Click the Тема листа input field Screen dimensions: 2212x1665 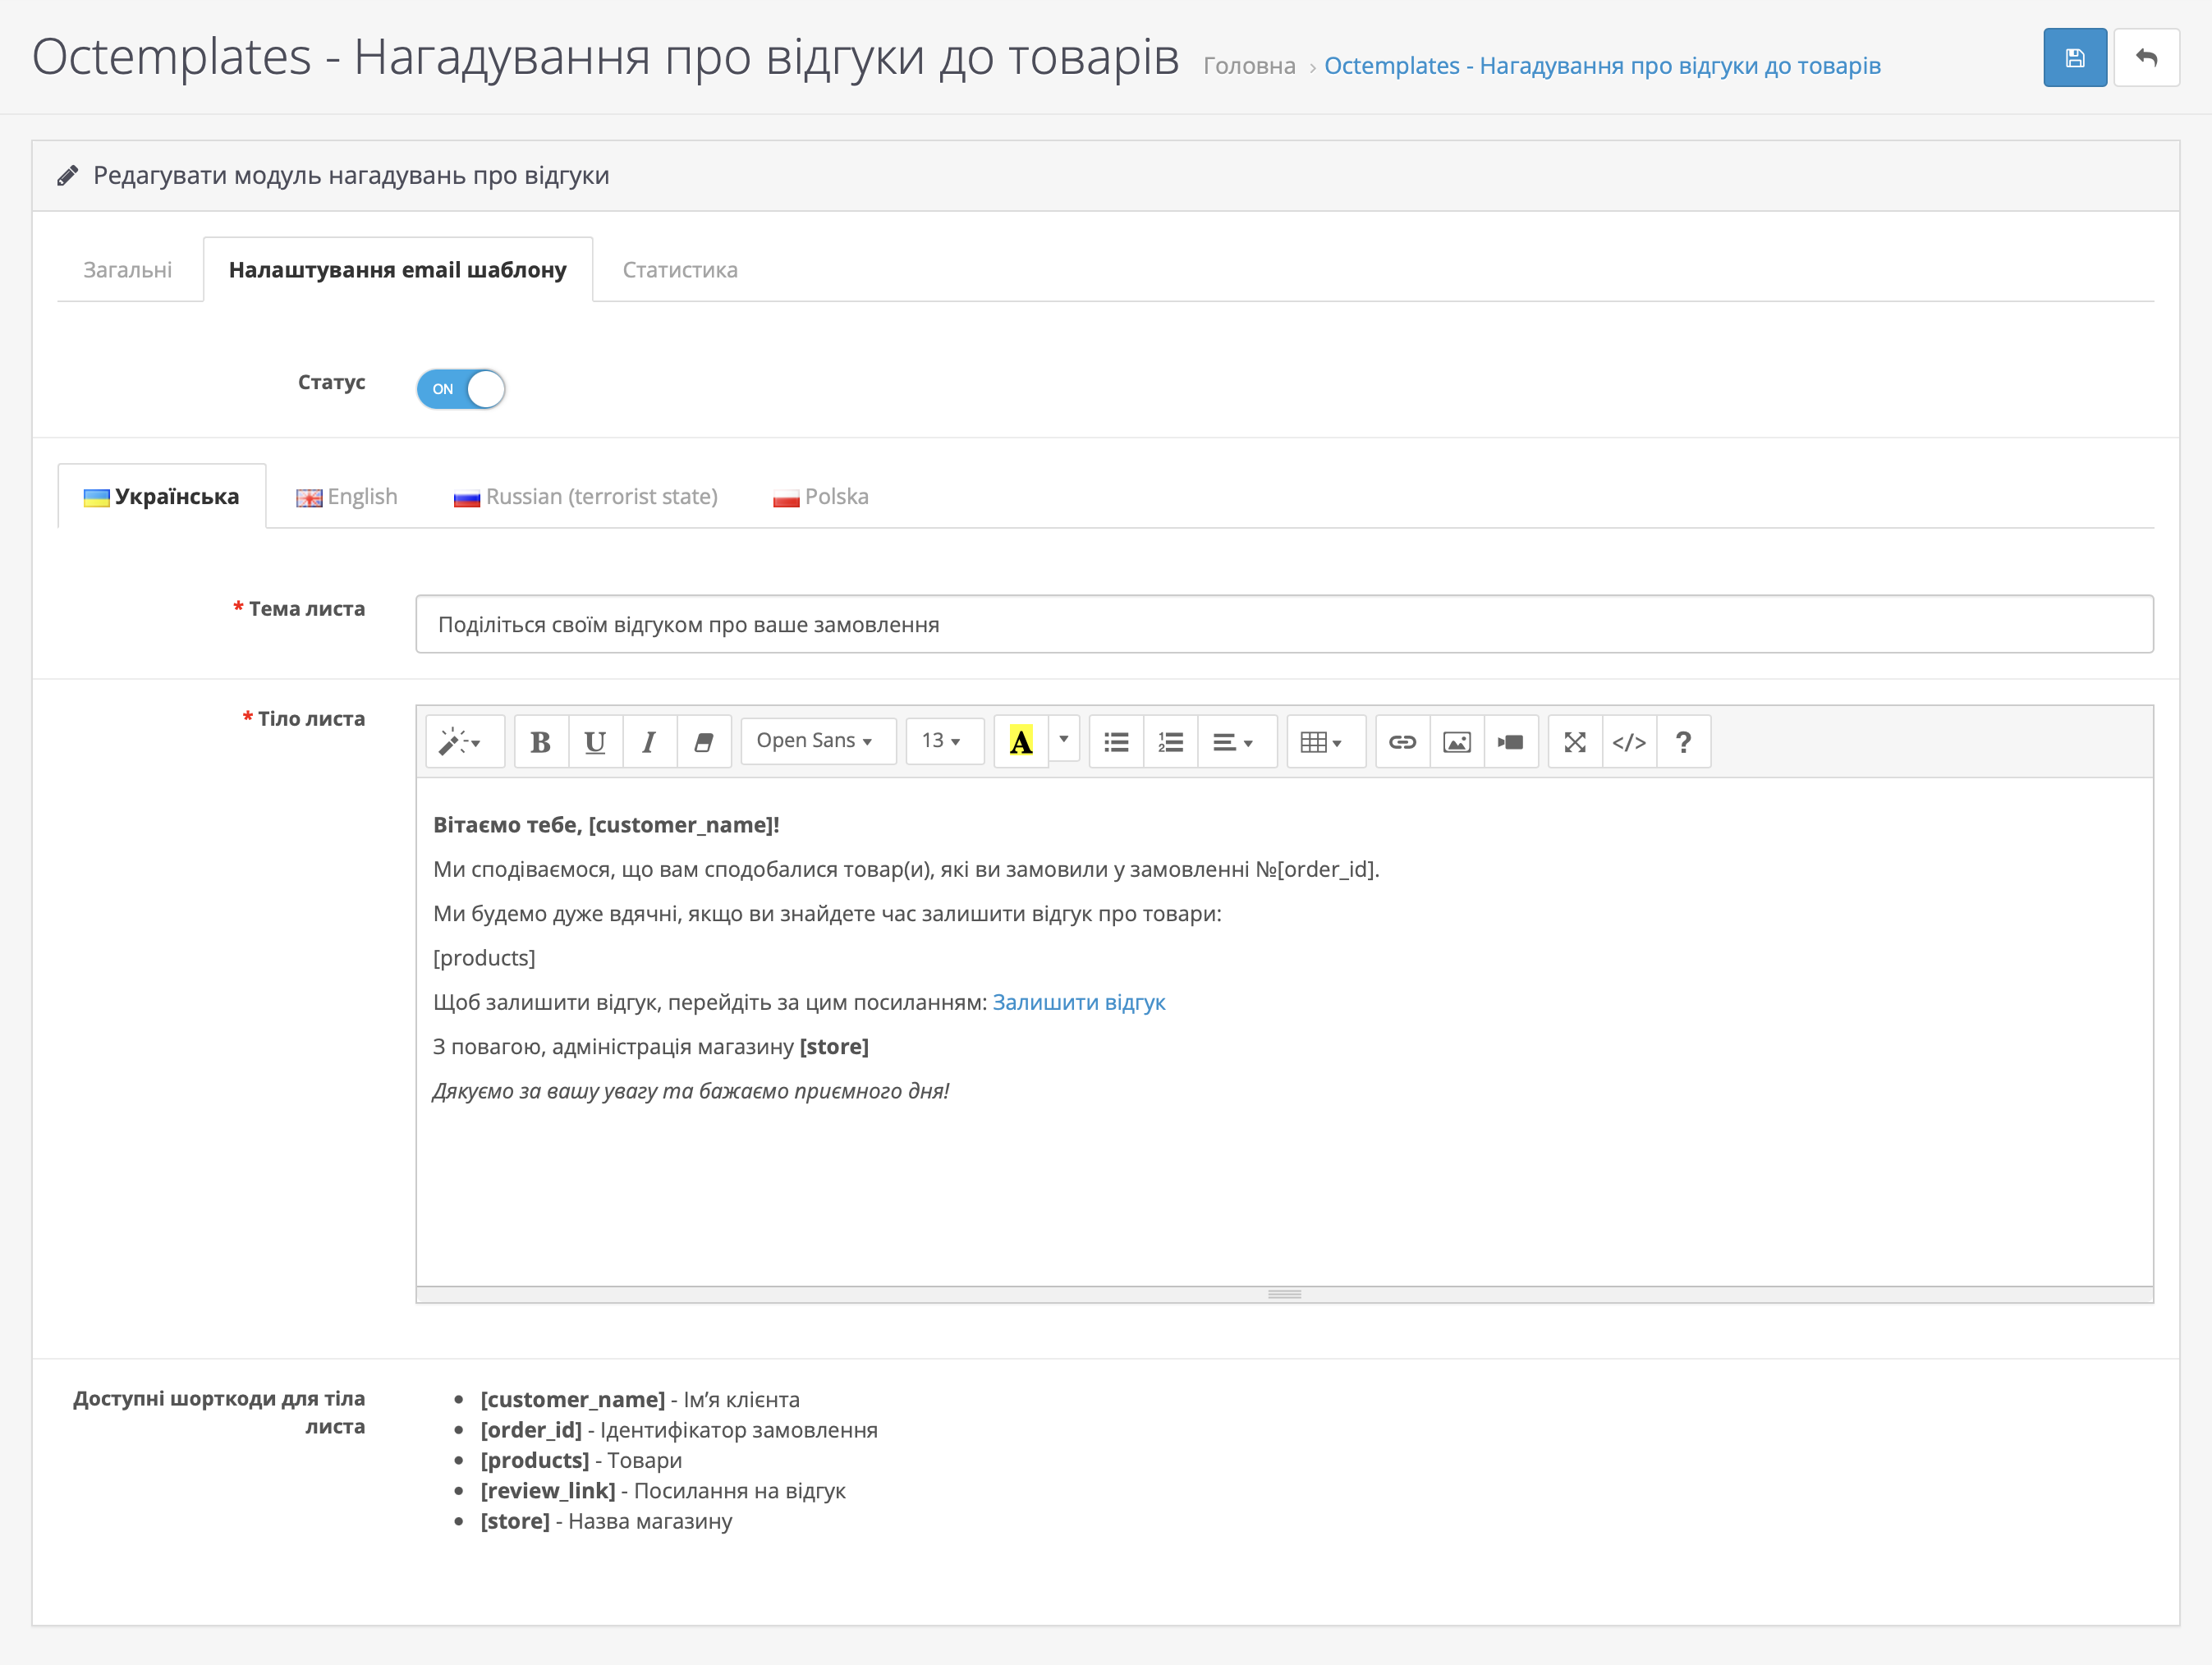click(x=1284, y=625)
